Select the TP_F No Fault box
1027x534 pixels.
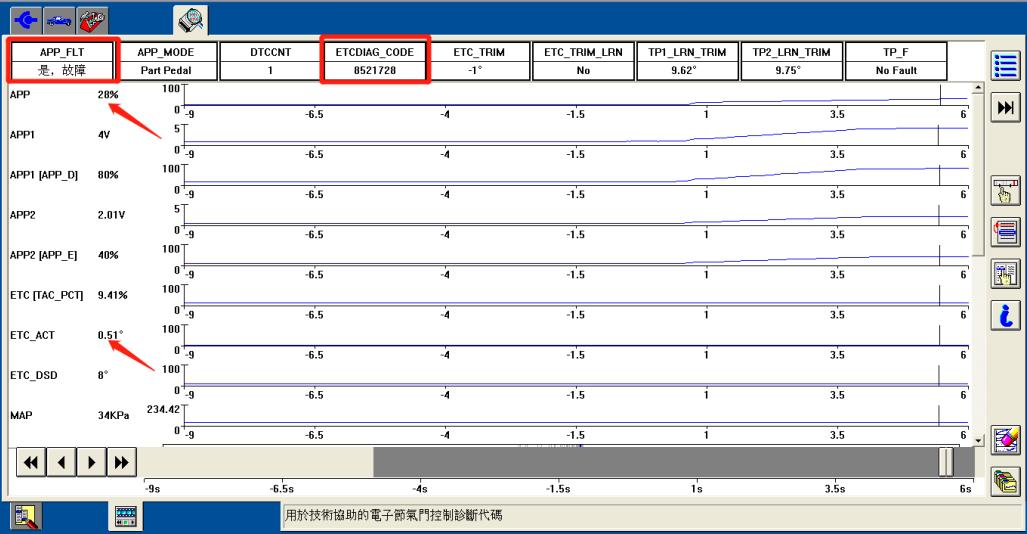(896, 61)
